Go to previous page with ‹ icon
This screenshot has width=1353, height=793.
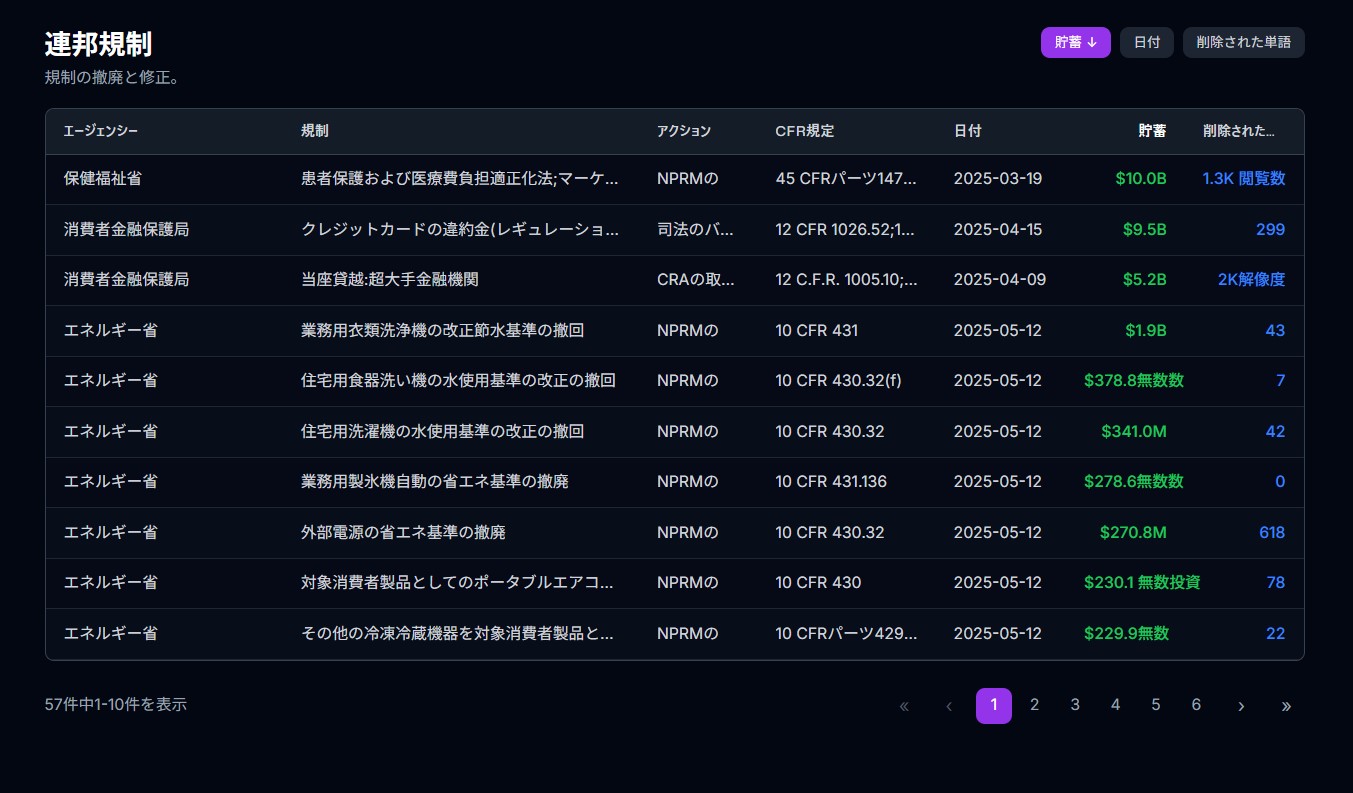click(948, 705)
